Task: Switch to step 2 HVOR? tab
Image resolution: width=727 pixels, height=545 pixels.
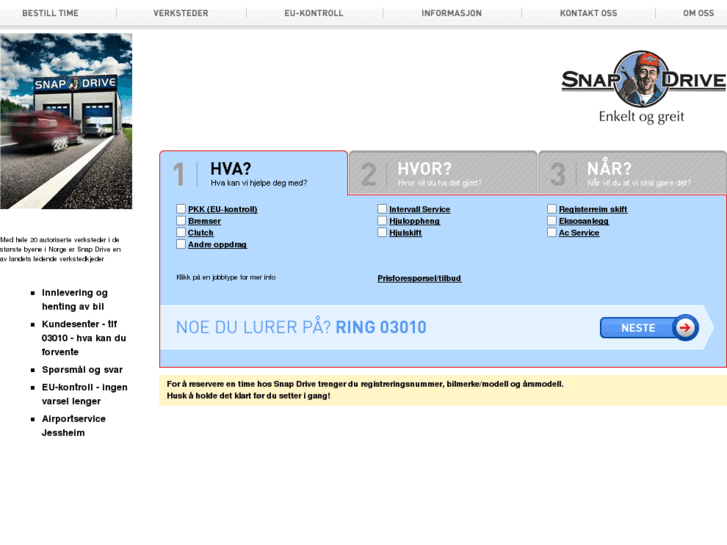Action: [x=443, y=173]
